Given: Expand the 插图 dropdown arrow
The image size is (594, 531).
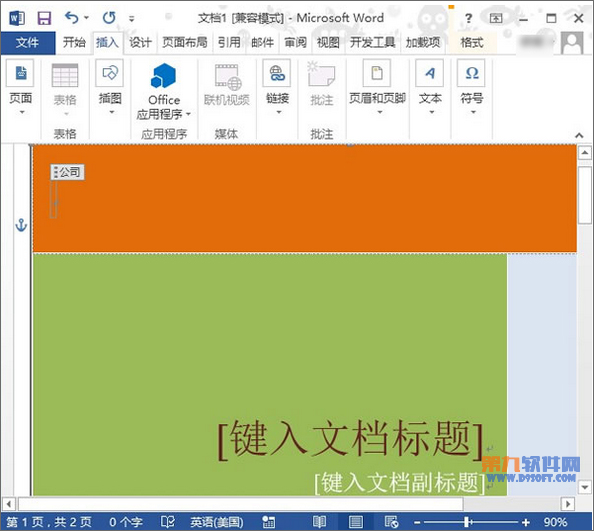Looking at the screenshot, I should (x=112, y=112).
